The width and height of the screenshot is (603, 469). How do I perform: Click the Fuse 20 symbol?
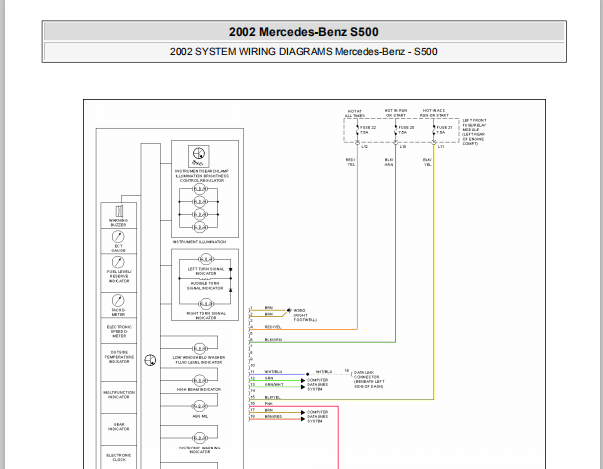tap(396, 130)
